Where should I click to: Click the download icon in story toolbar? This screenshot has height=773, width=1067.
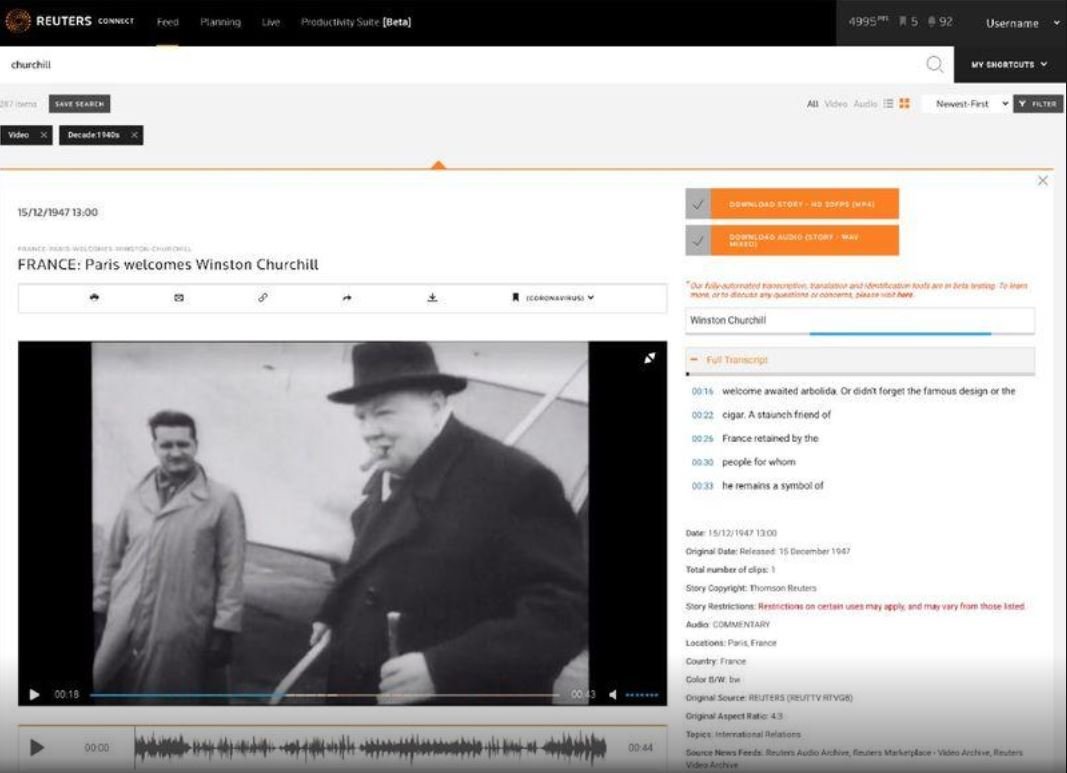point(432,297)
